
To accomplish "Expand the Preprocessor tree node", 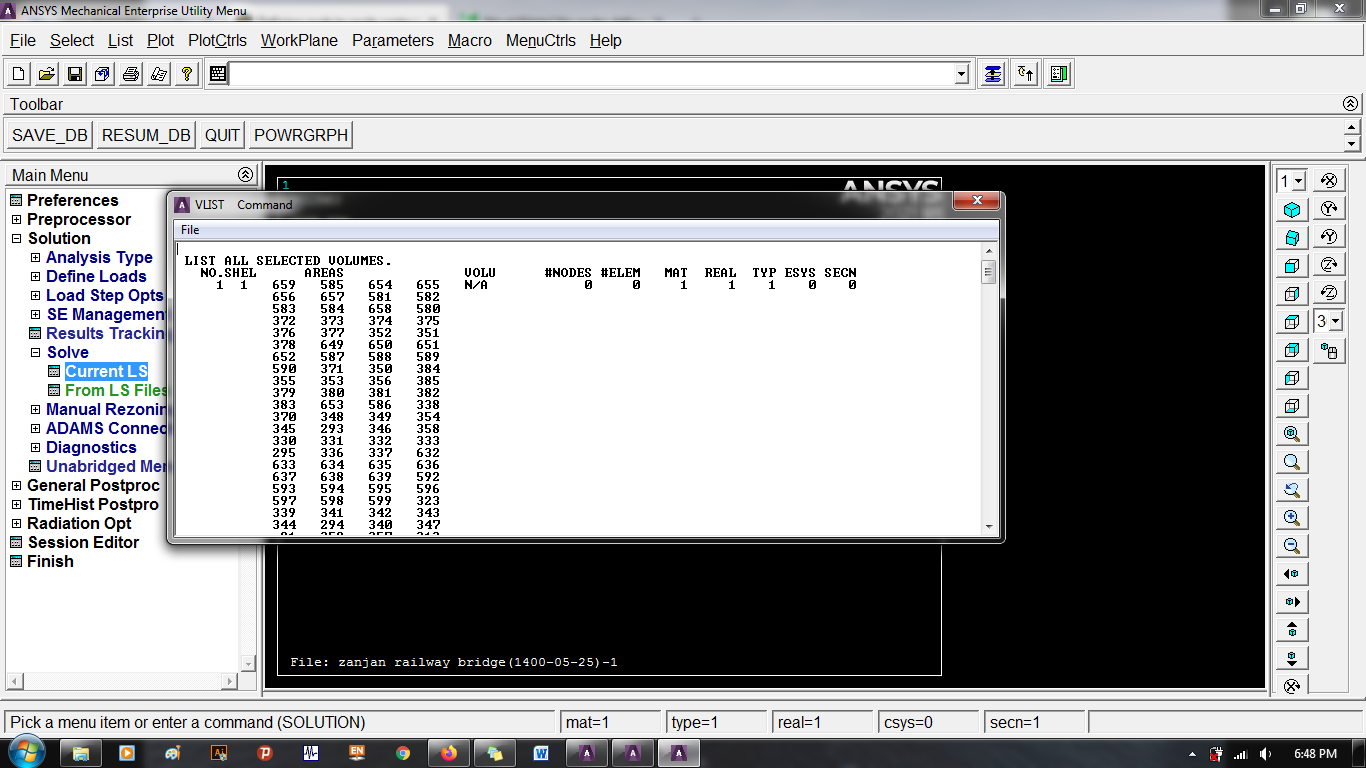I will 16,219.
